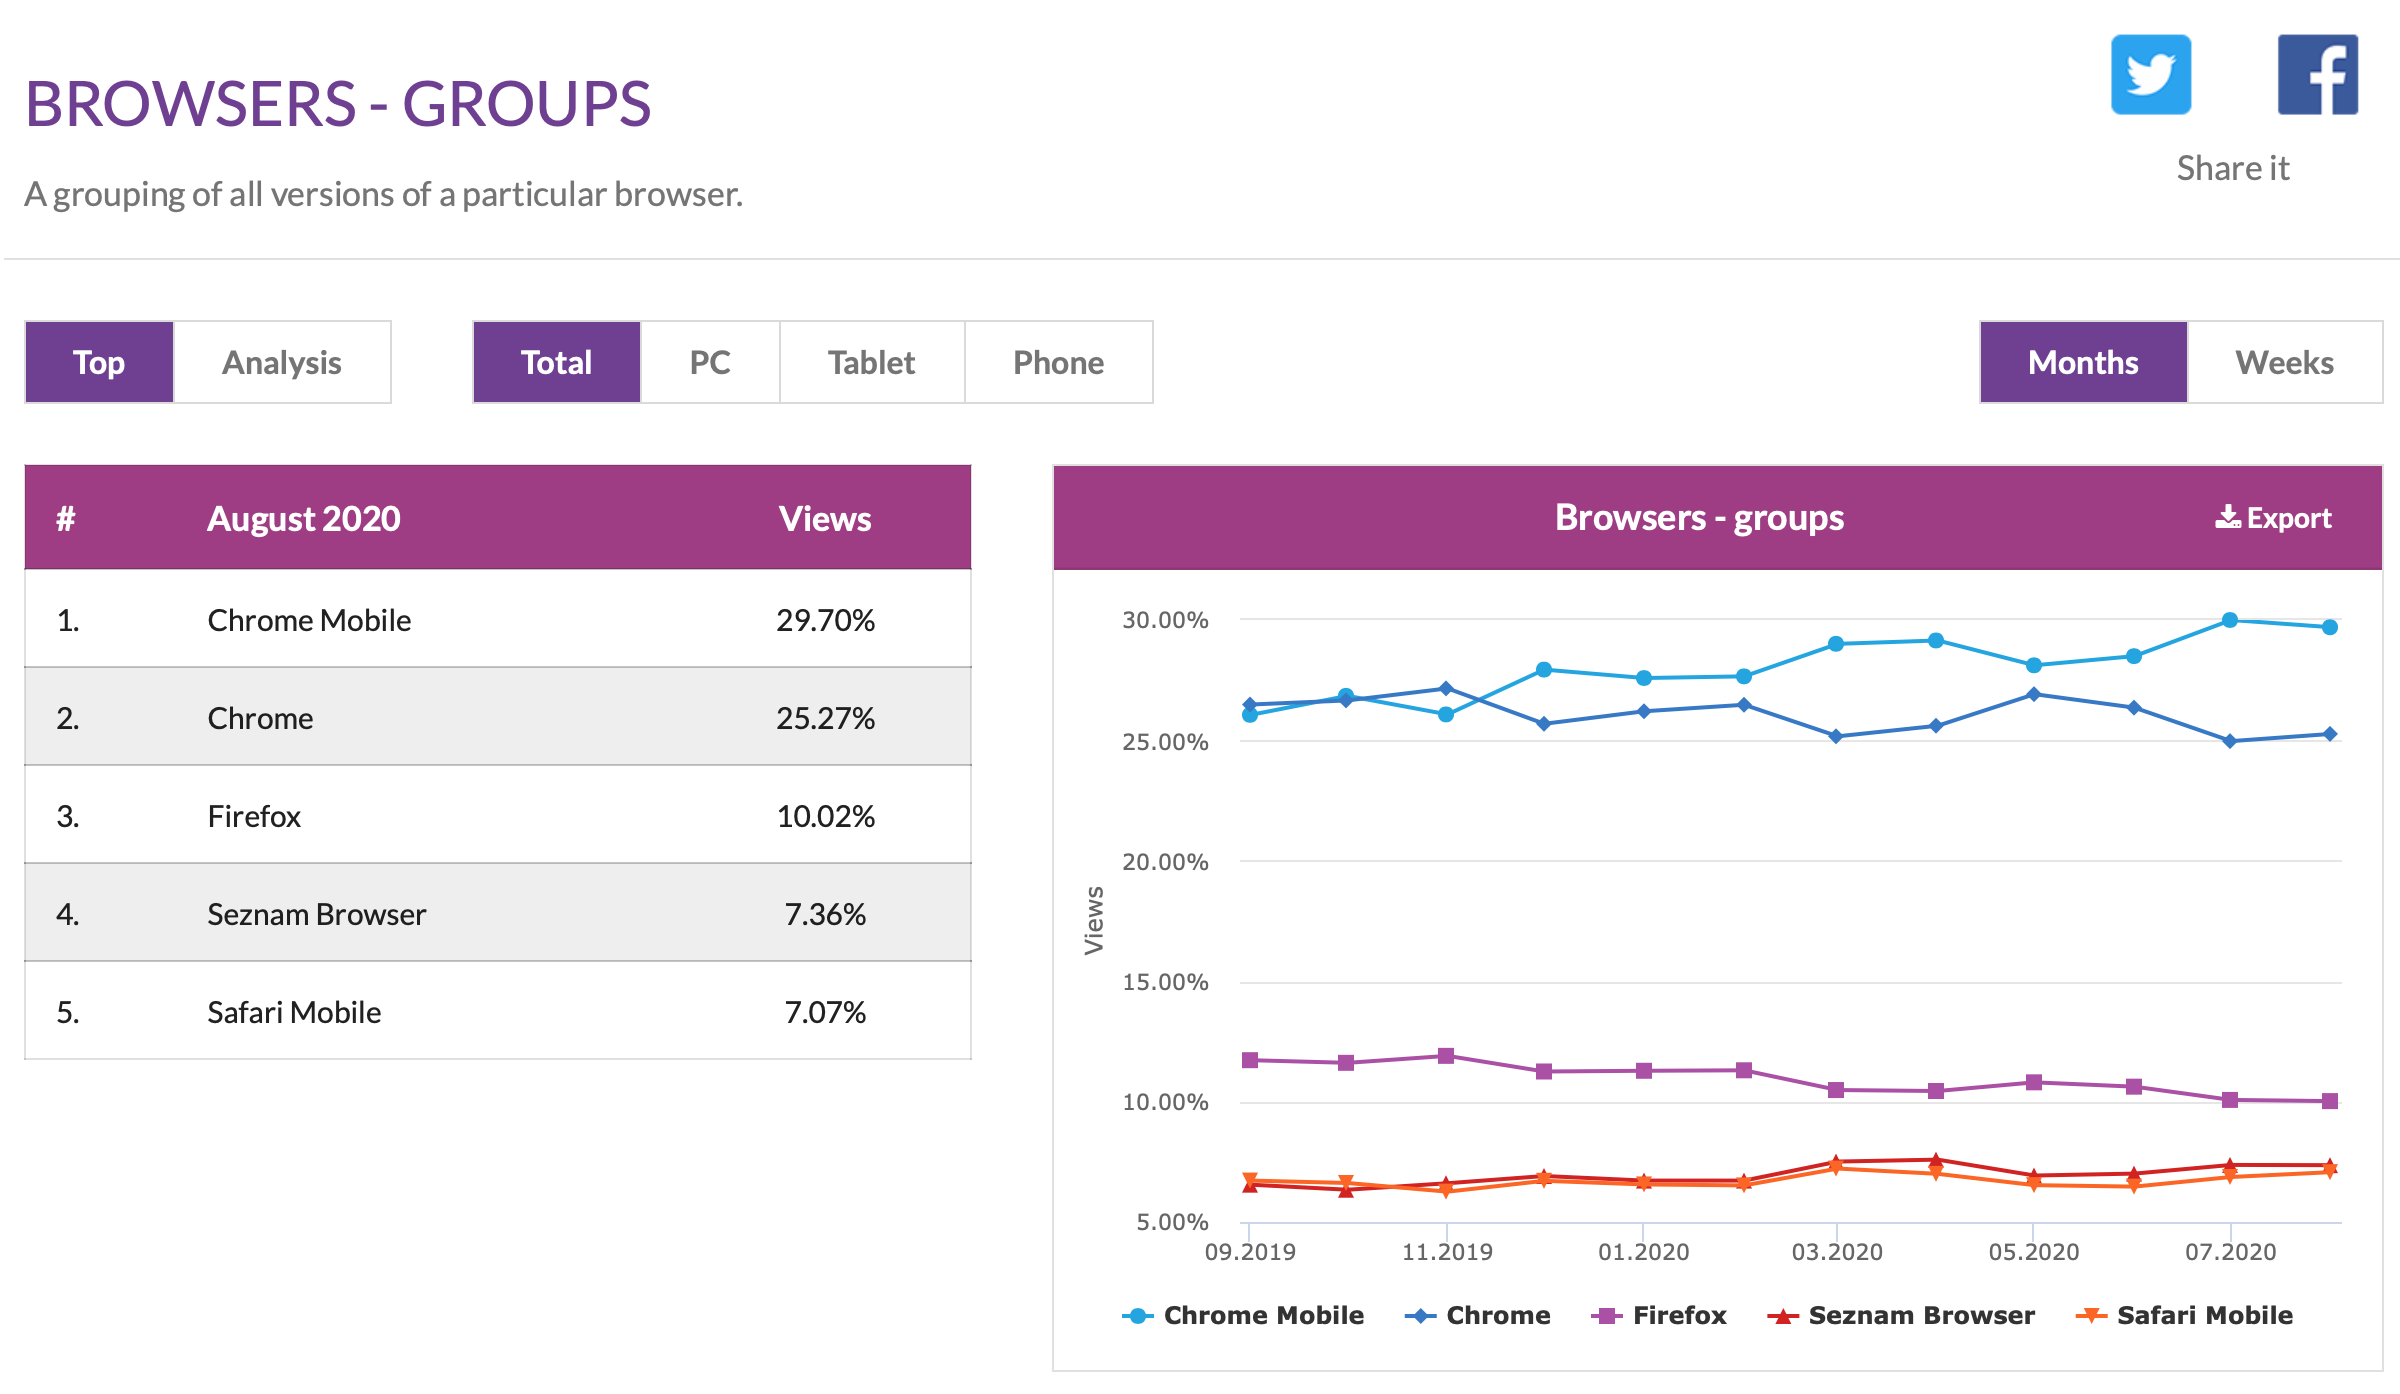Click the Views column header
Screen dimensions: 2400x1394
pos(825,519)
